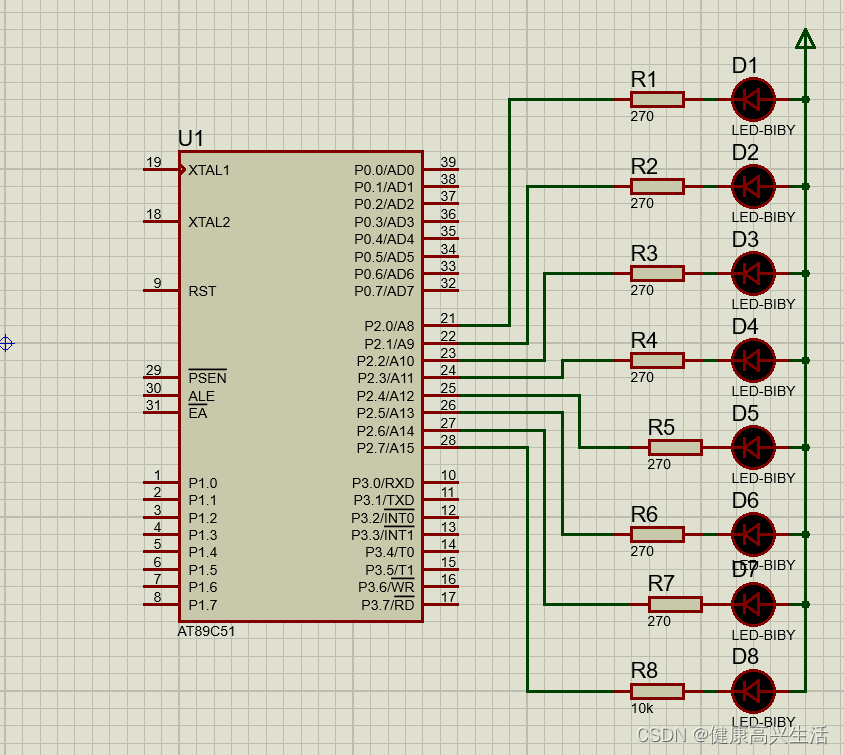Viewport: 844px width, 755px height.
Task: Click LED-BIBY label under D4
Action: coord(763,391)
